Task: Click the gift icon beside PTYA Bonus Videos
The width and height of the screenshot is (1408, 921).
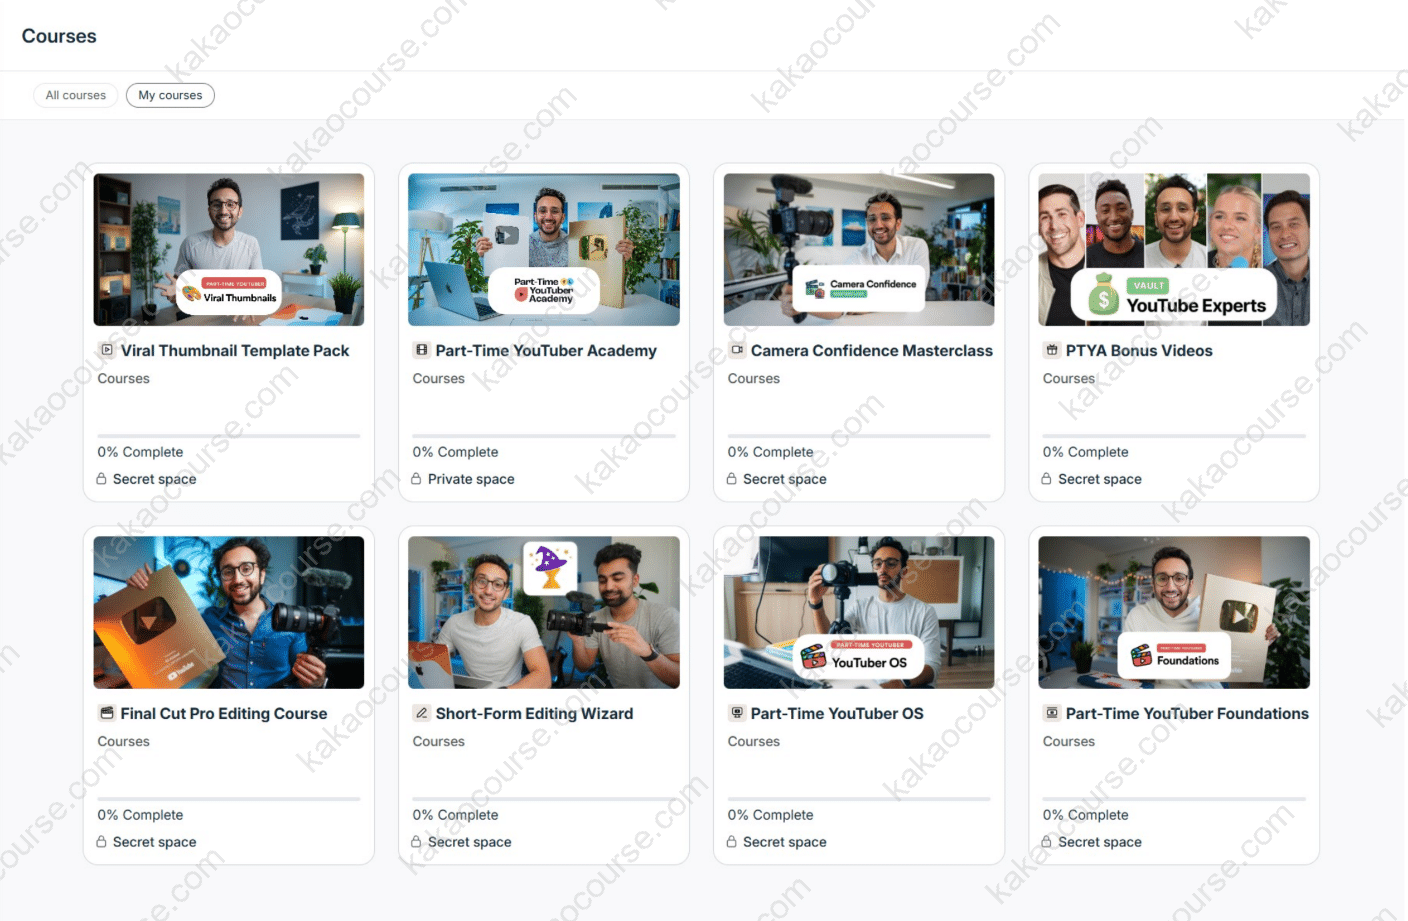Action: coord(1051,350)
